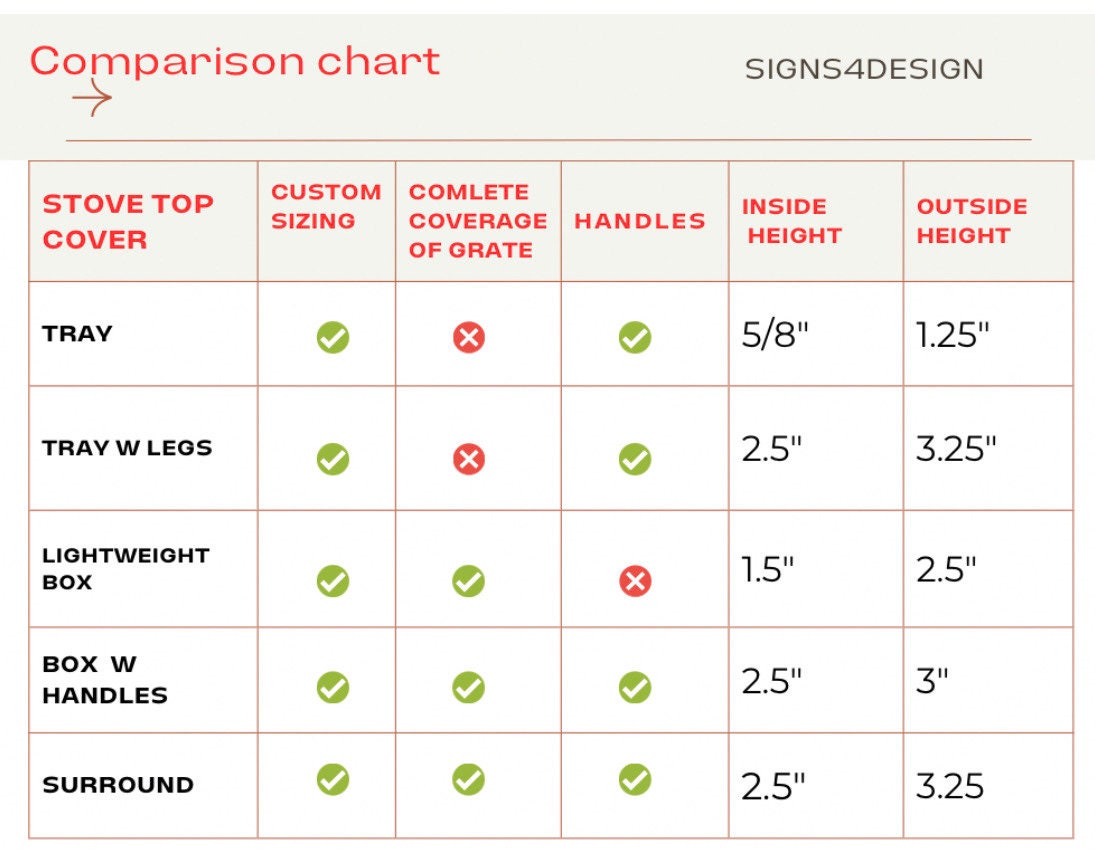The image size is (1095, 850).
Task: Click the Inside Height column header
Action: [794, 221]
